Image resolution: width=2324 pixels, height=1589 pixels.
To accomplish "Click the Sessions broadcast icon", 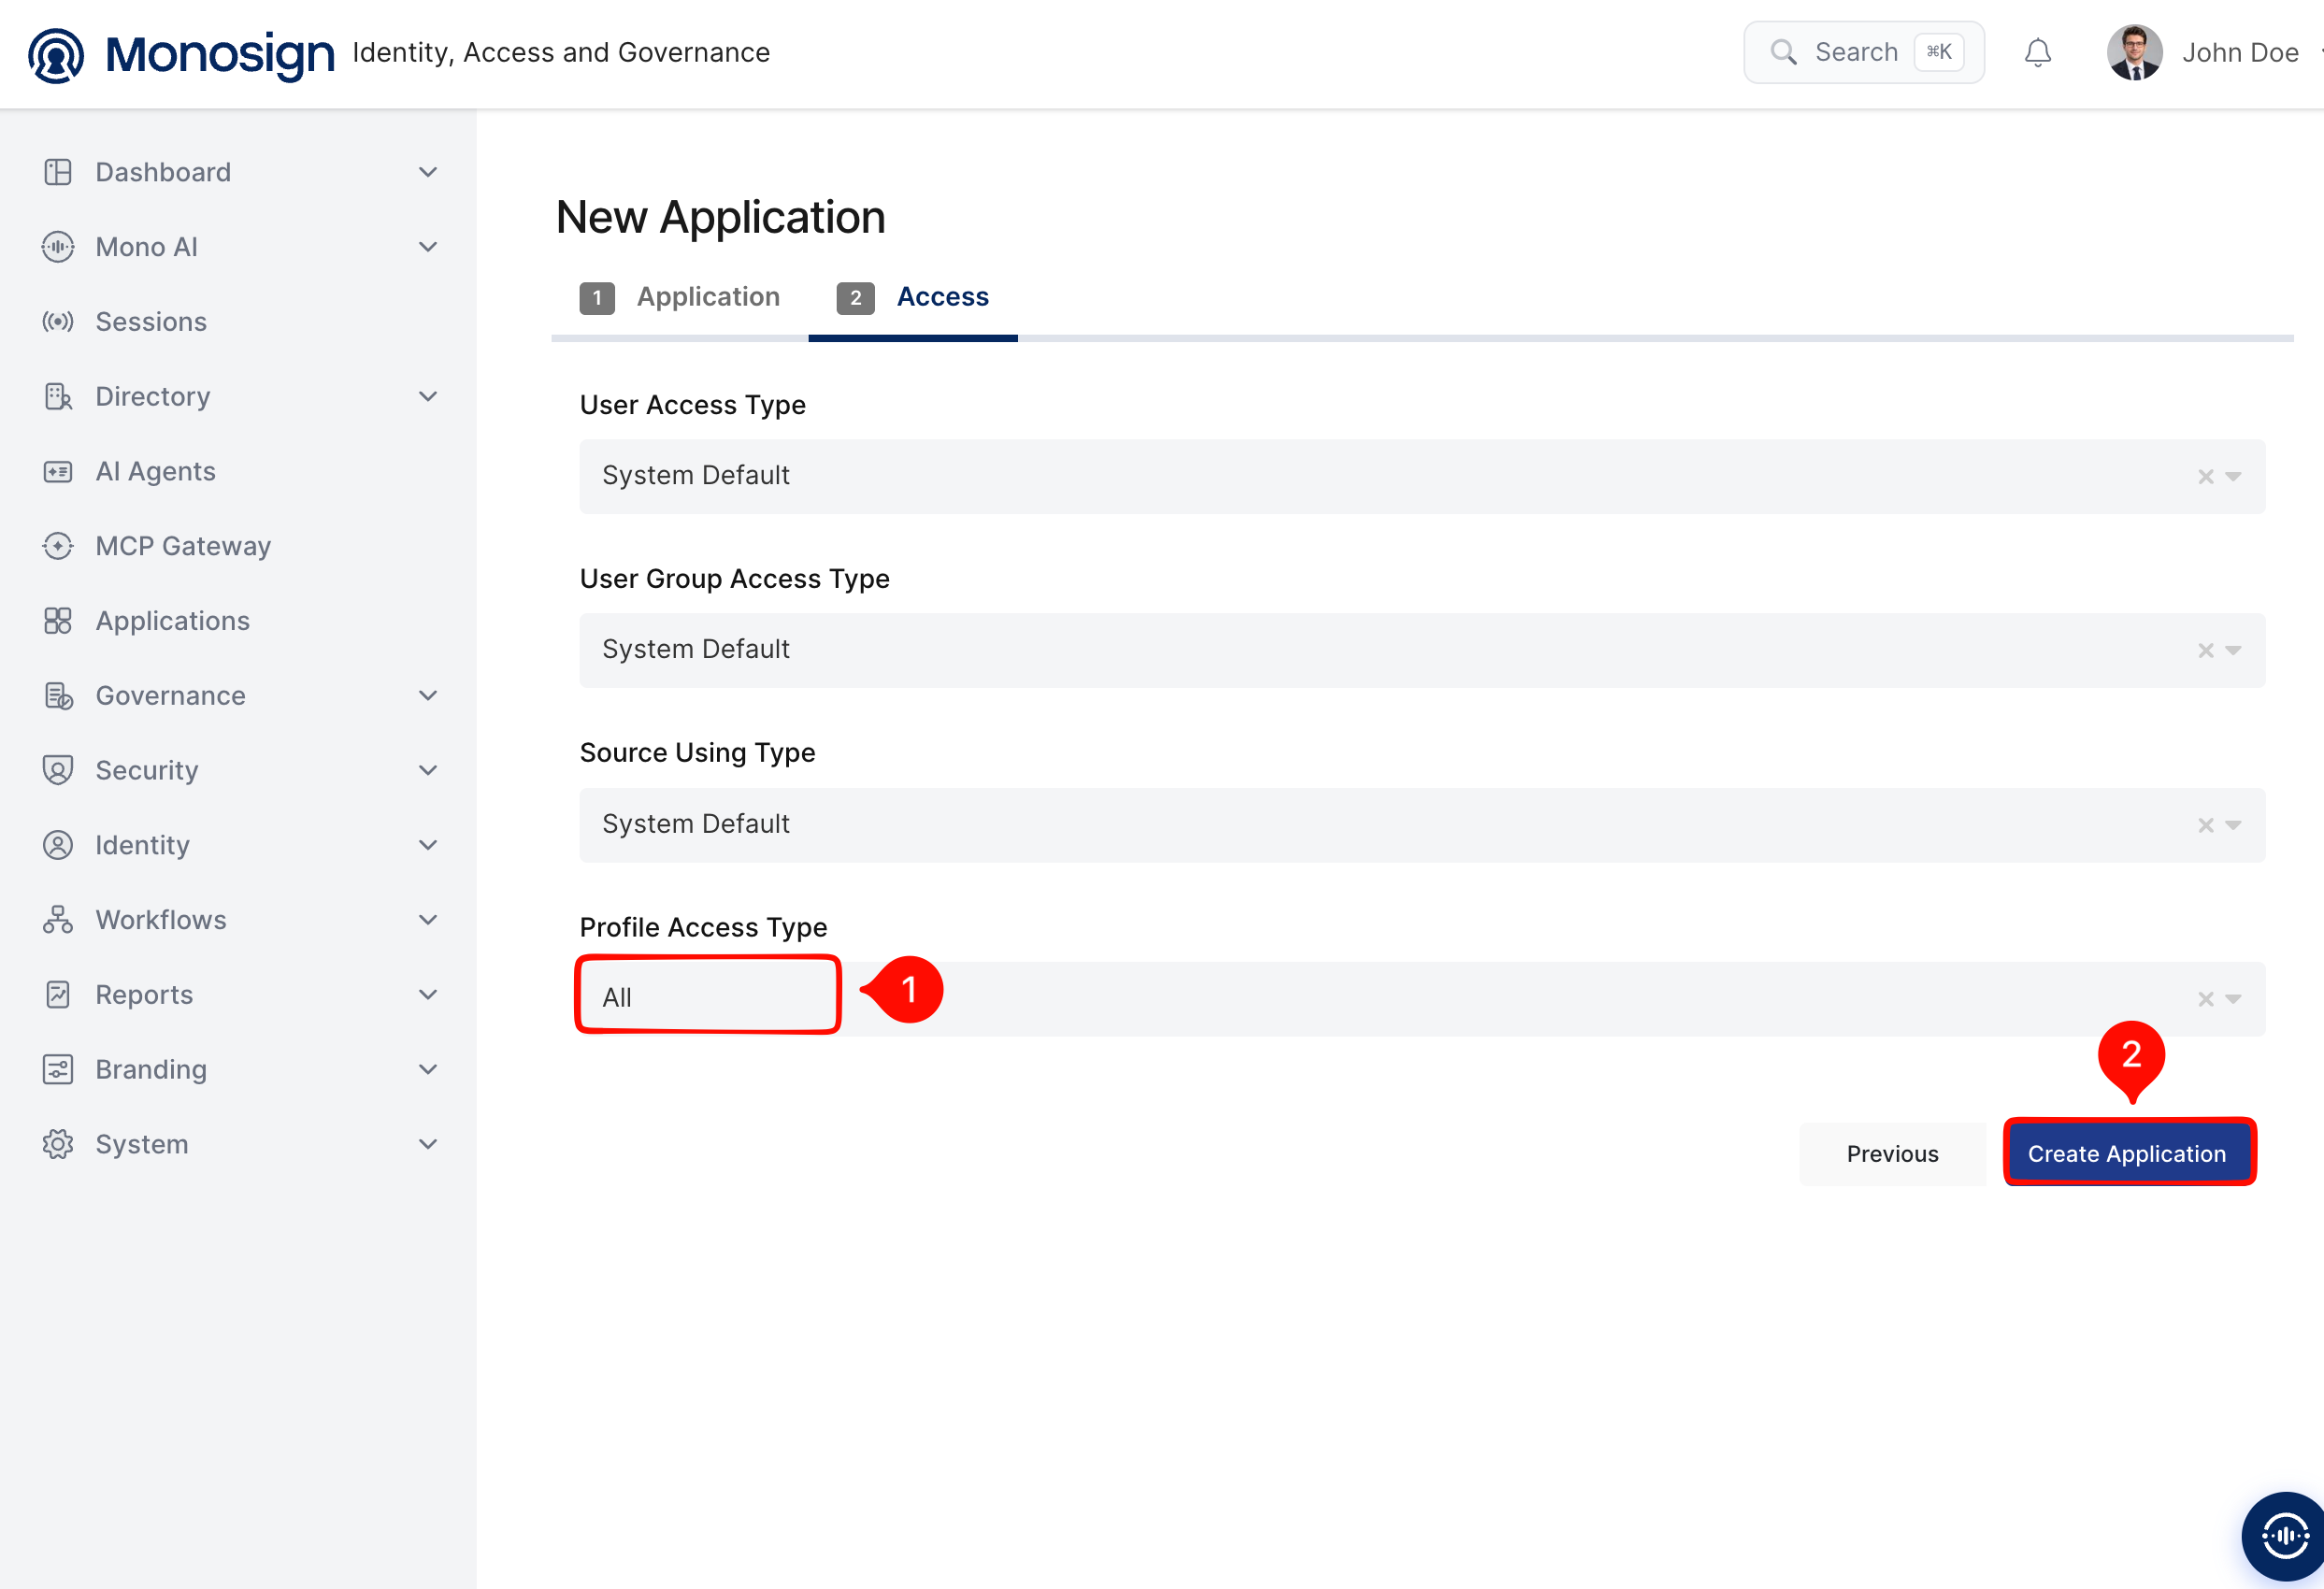I will coord(58,322).
